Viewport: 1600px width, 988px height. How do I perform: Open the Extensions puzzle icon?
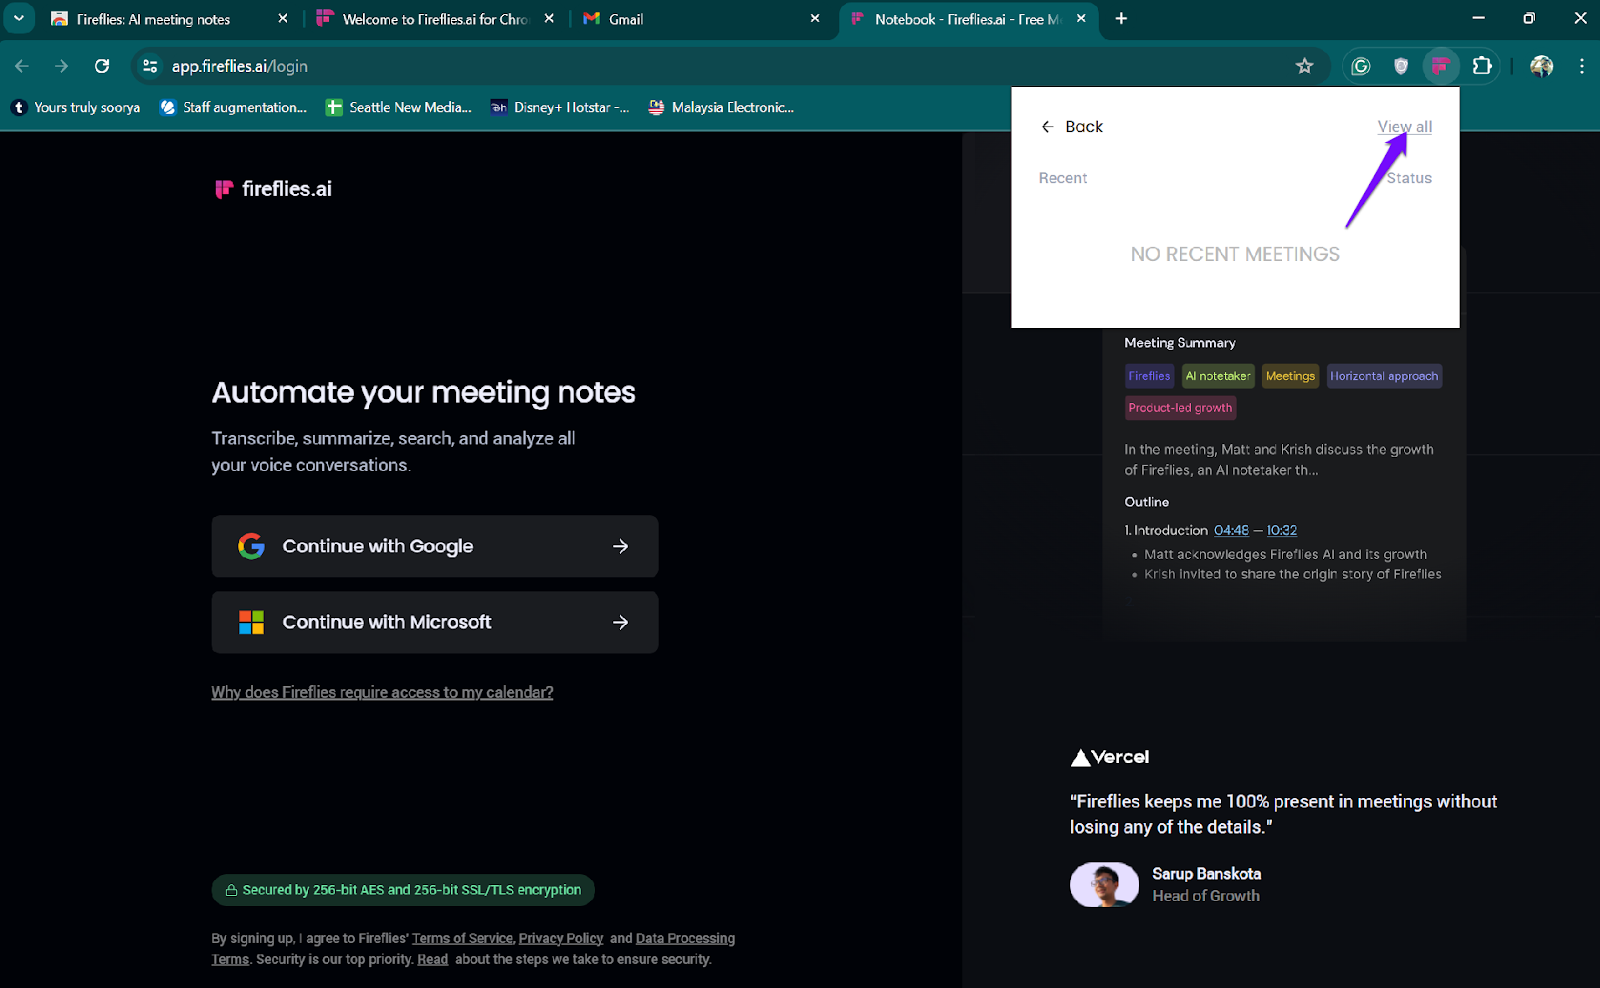click(x=1482, y=66)
